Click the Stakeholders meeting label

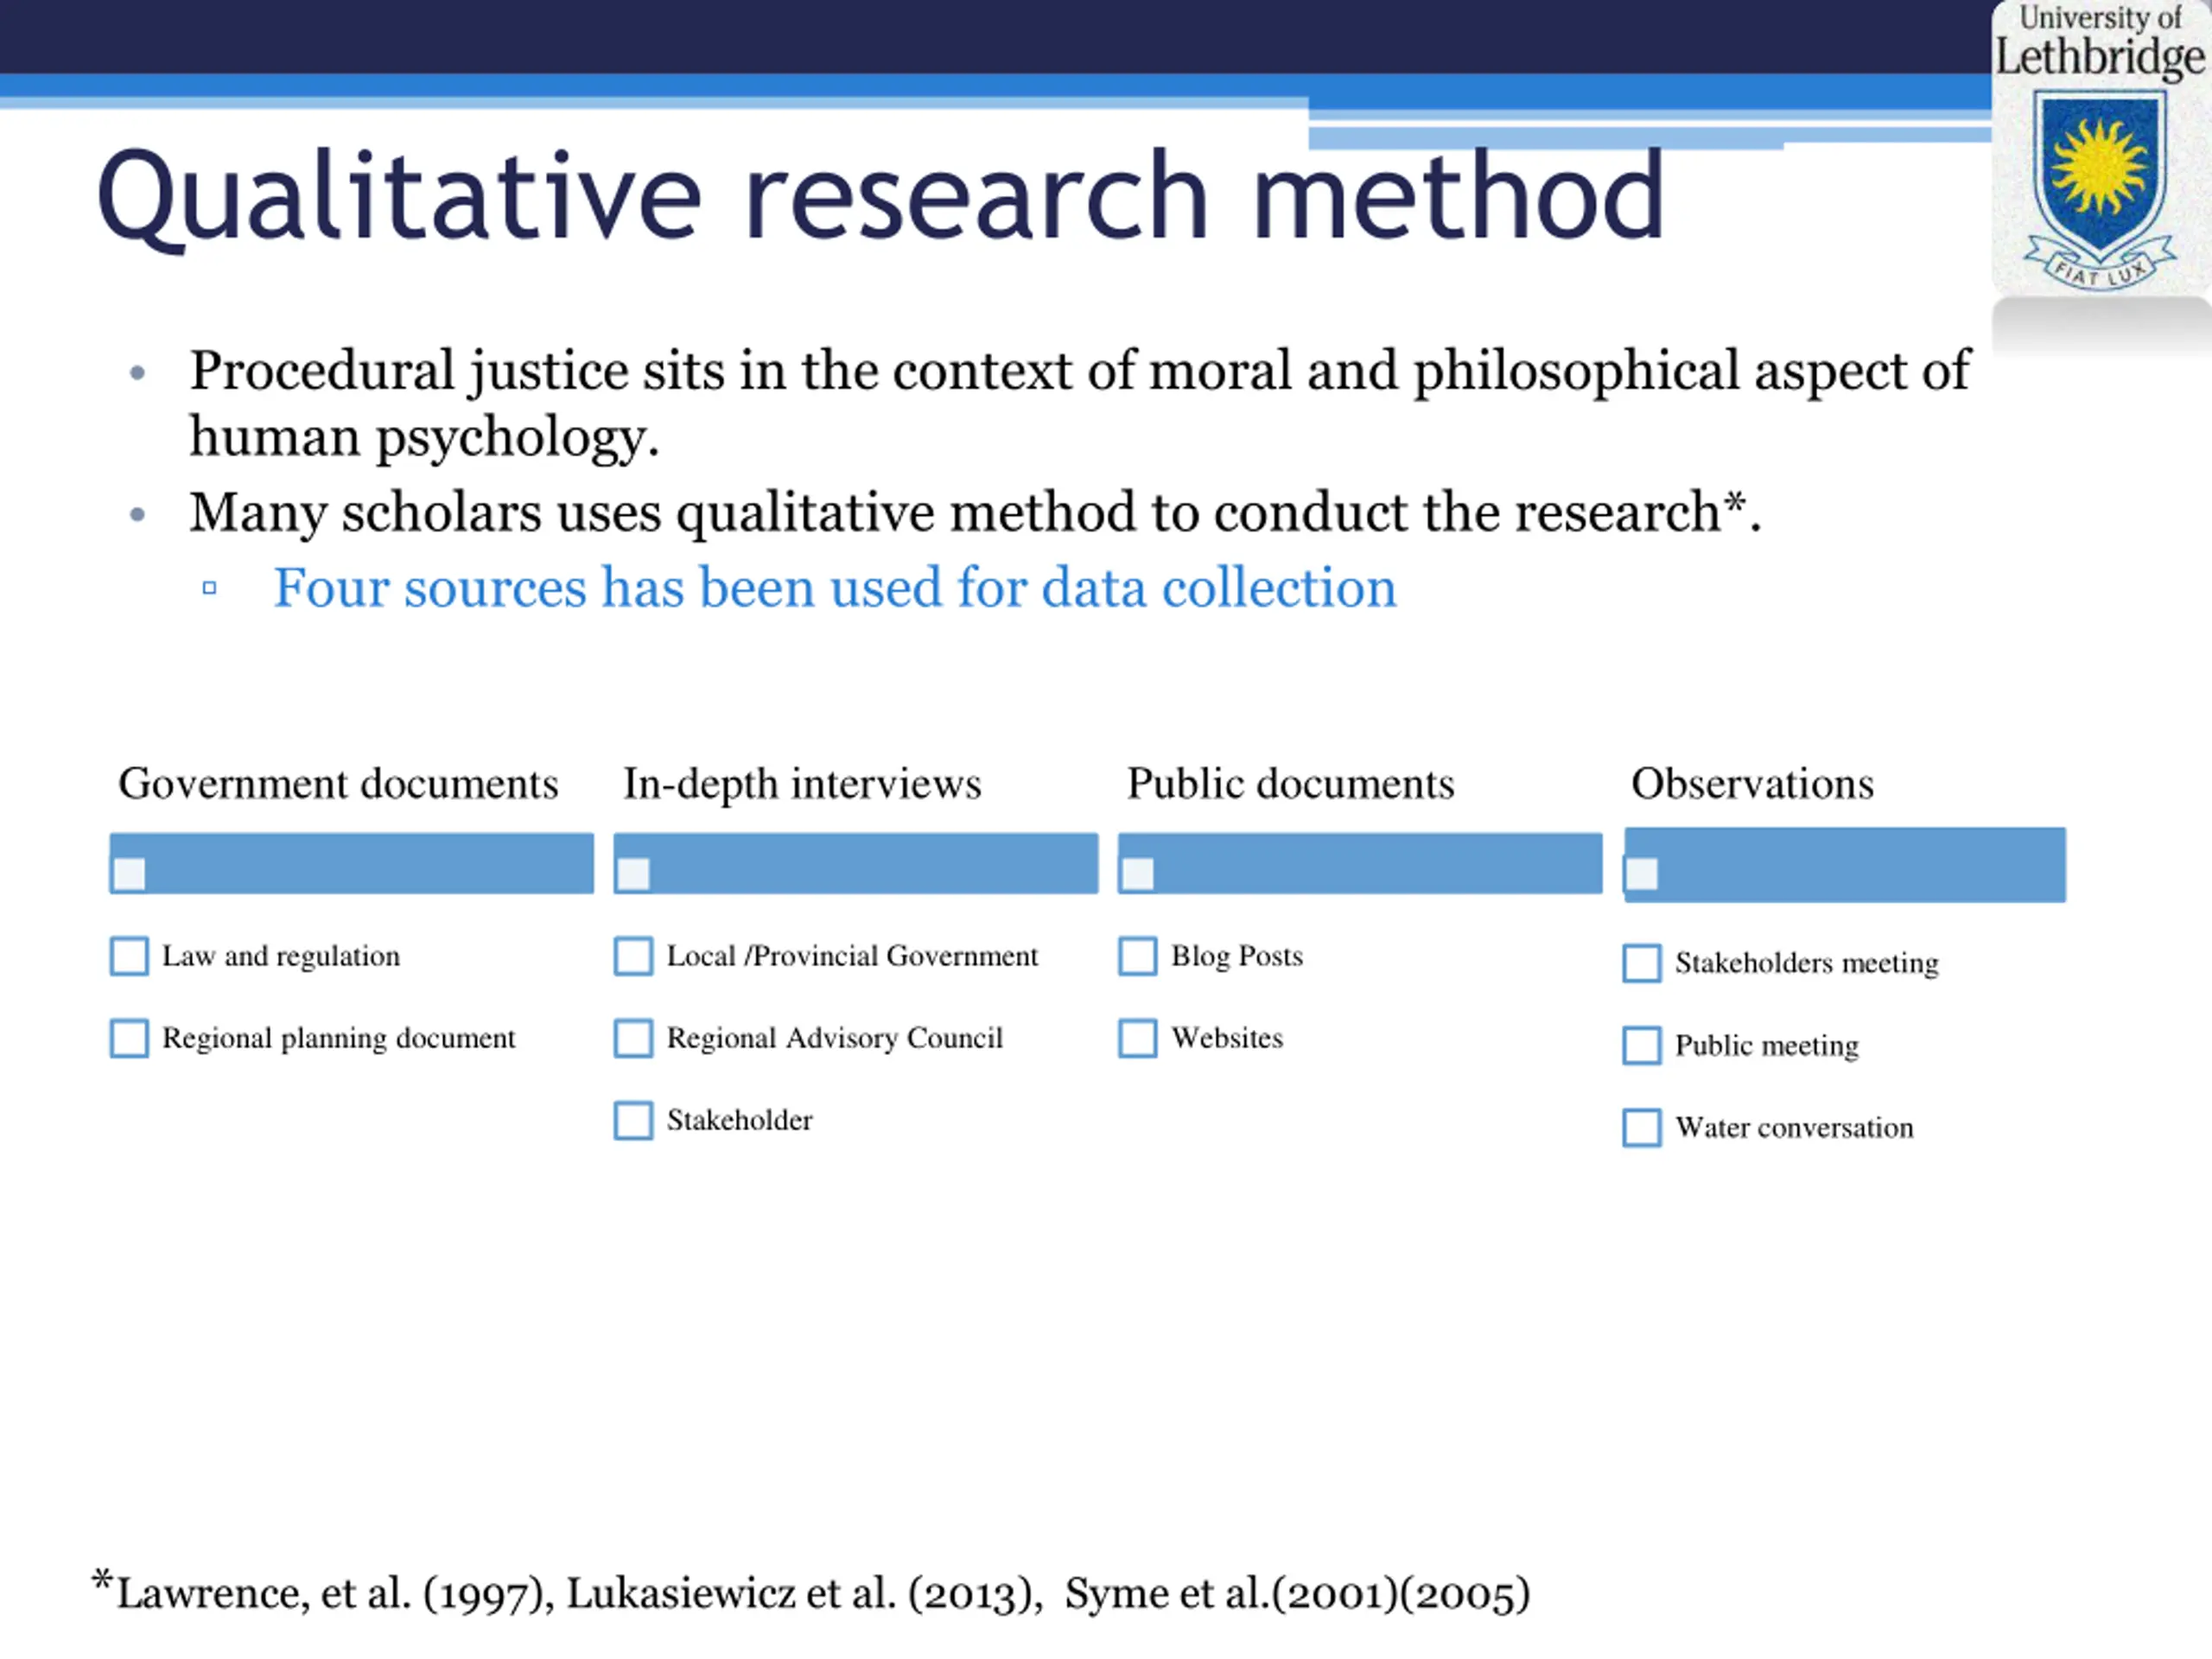(1806, 963)
